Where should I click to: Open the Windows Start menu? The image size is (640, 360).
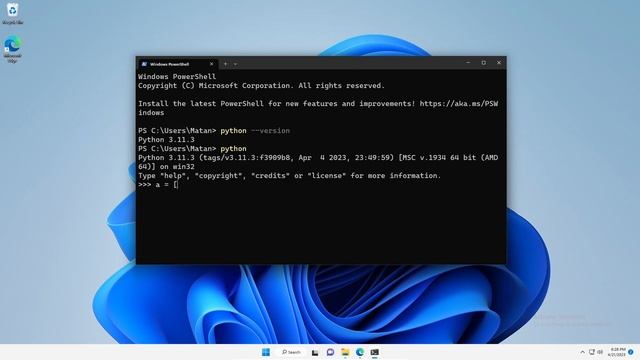pyautogui.click(x=266, y=352)
